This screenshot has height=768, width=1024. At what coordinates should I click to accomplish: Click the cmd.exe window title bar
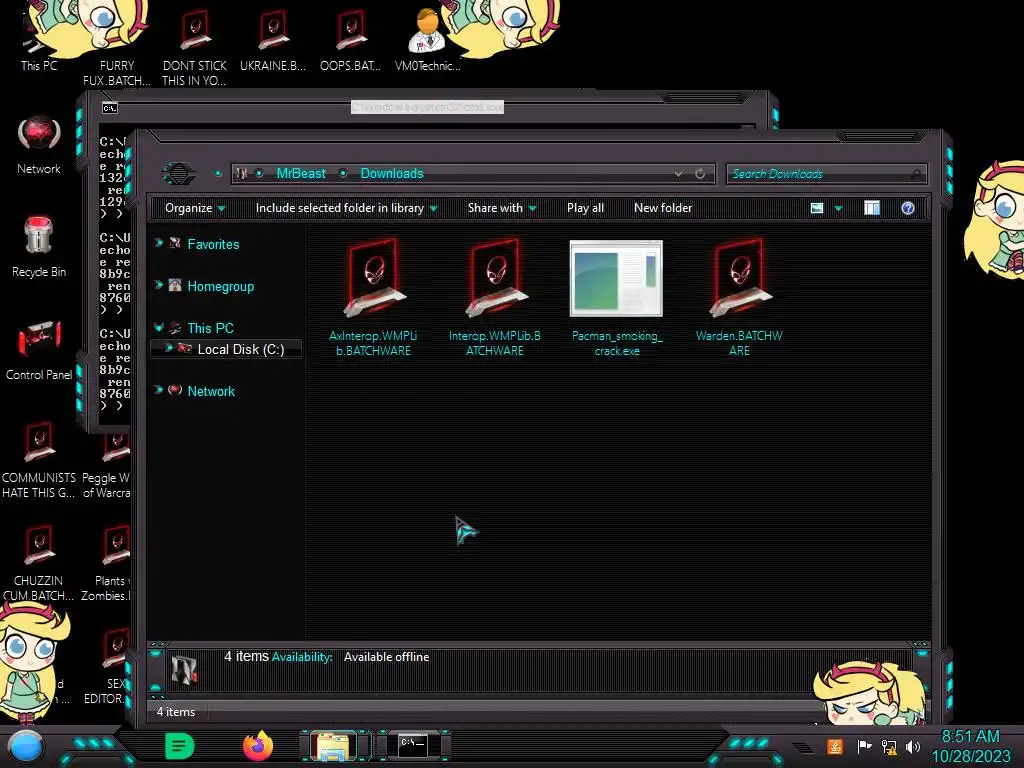click(x=427, y=107)
